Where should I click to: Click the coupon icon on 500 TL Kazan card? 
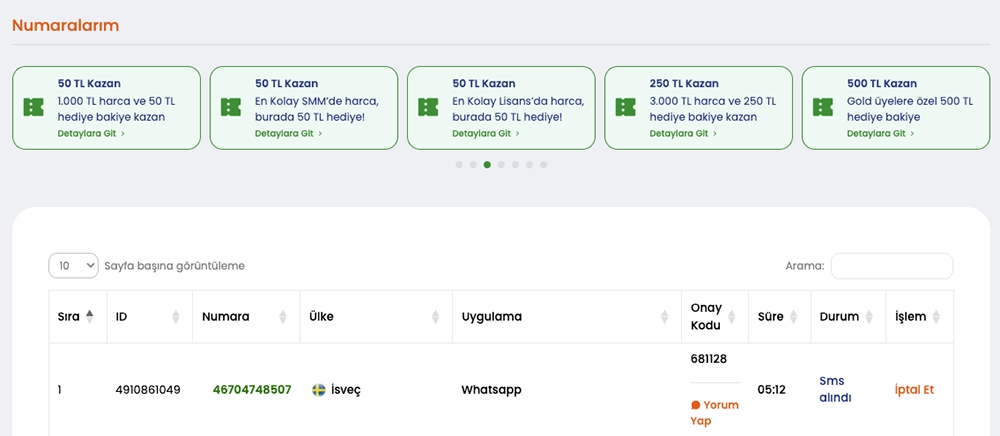pyautogui.click(x=823, y=107)
